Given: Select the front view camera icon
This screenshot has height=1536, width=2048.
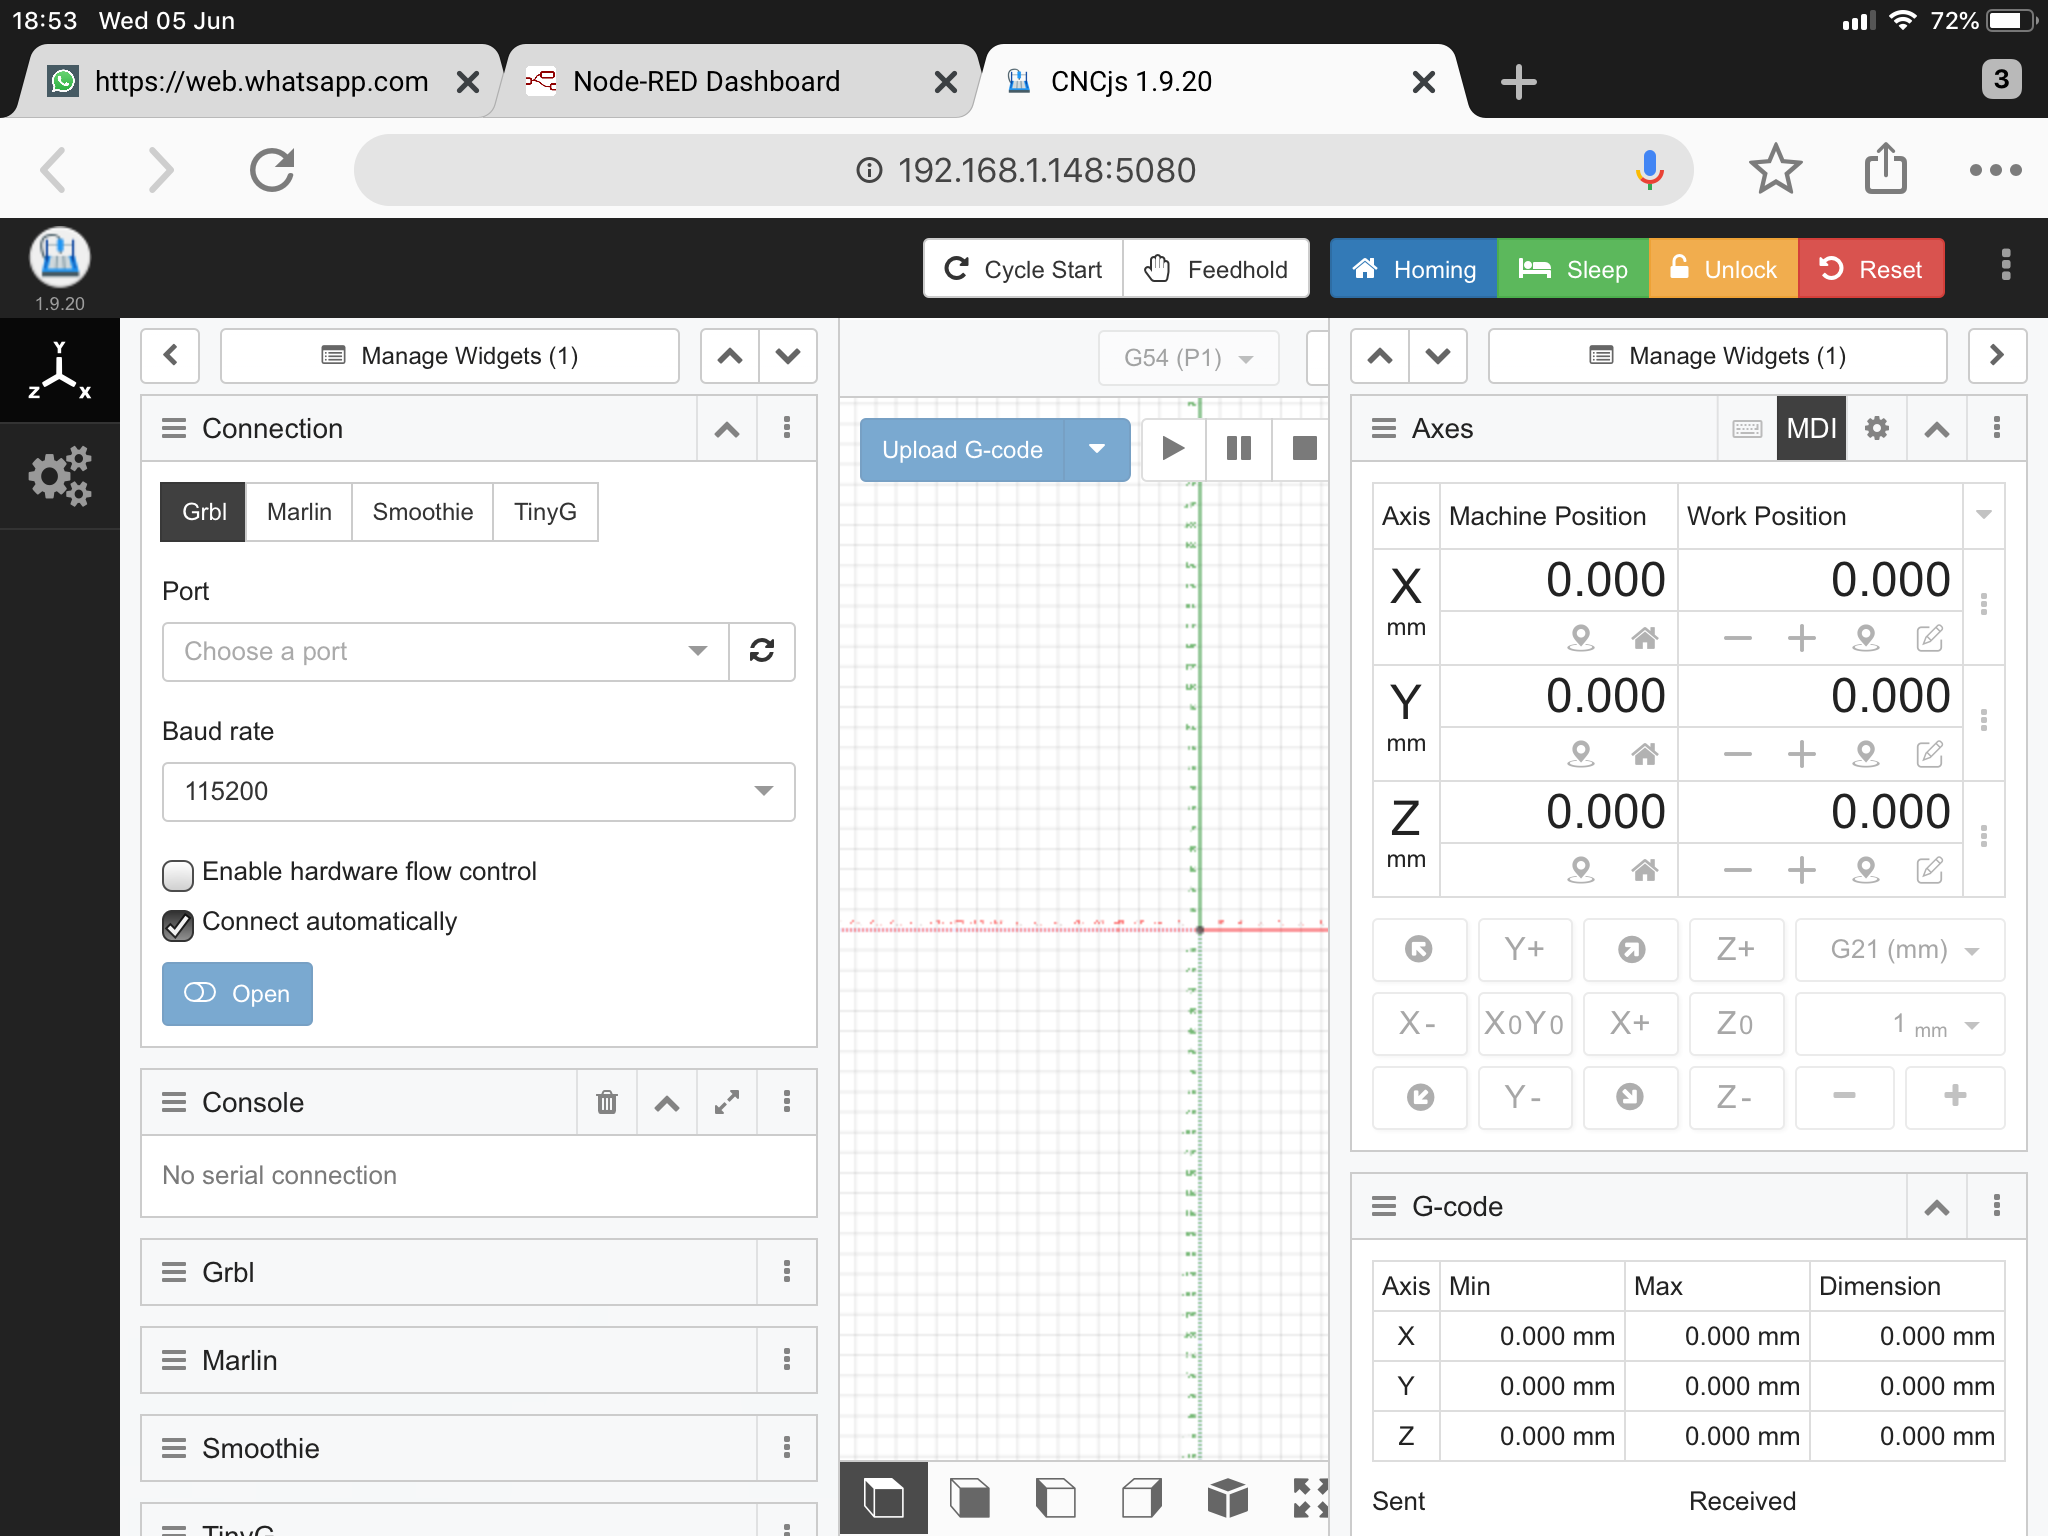Looking at the screenshot, I should click(x=969, y=1497).
